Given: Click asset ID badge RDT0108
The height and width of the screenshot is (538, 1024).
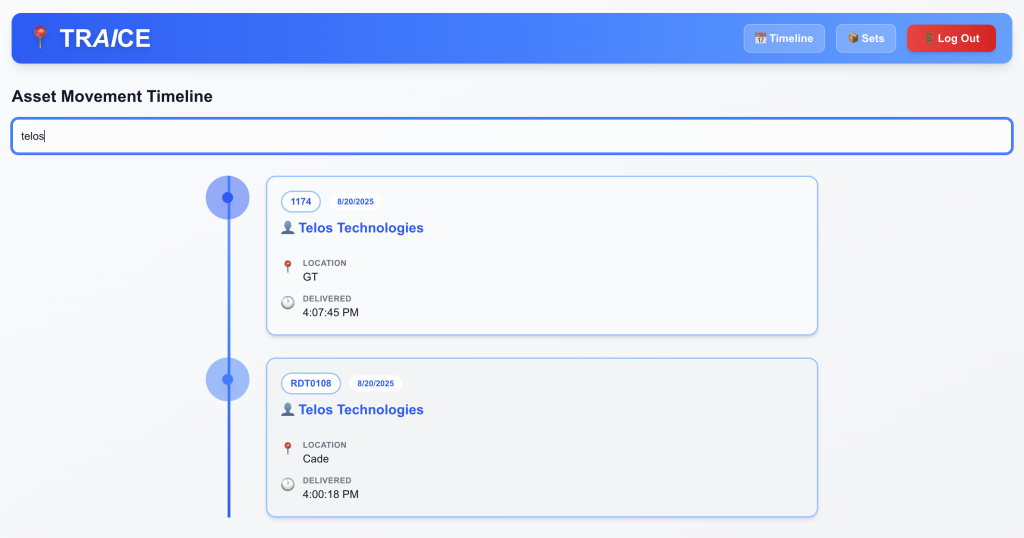Looking at the screenshot, I should [311, 384].
